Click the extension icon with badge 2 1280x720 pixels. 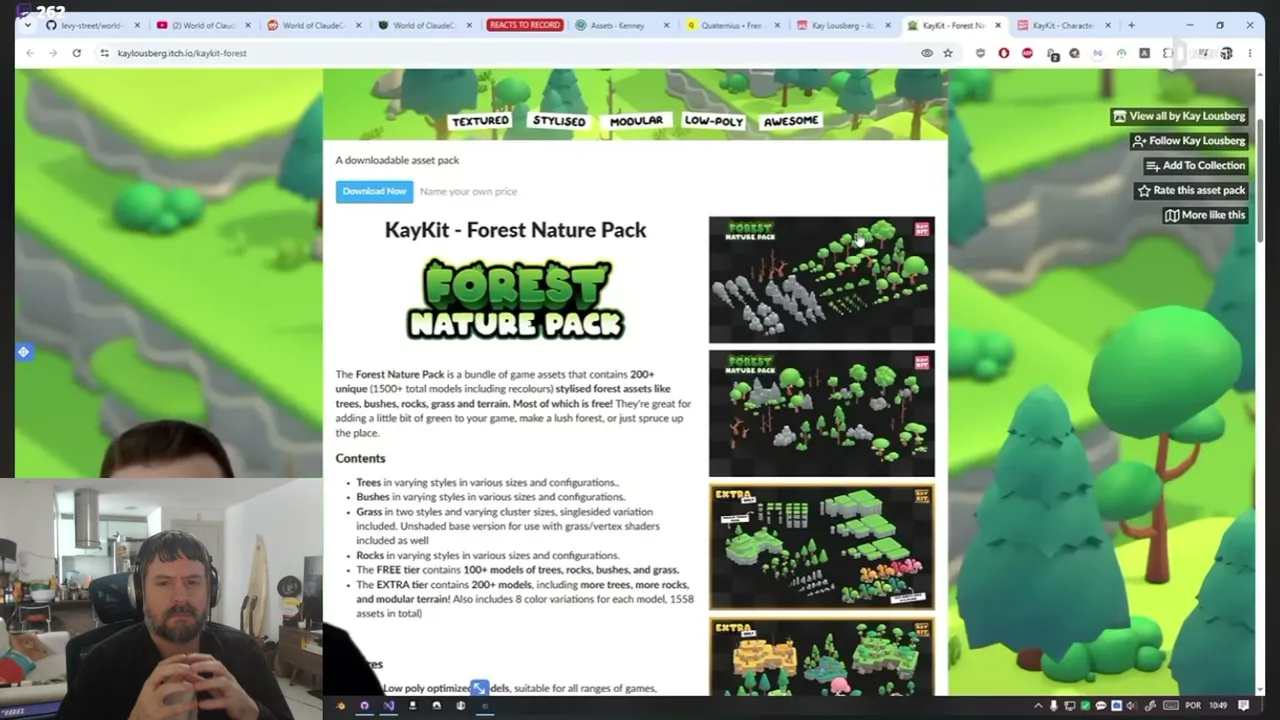click(x=1052, y=54)
